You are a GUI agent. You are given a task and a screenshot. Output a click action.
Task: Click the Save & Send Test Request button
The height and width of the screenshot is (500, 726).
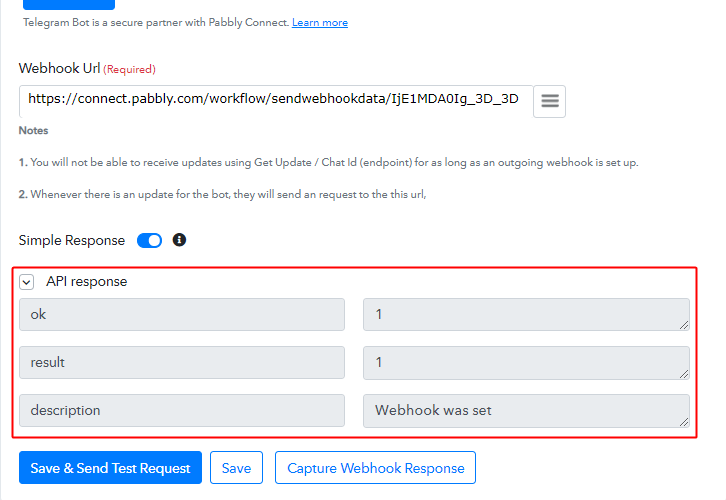point(110,468)
